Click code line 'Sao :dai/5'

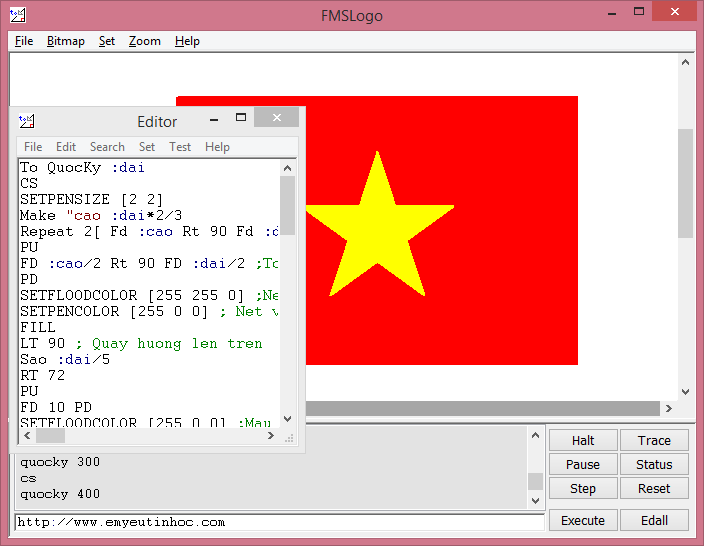[x=65, y=360]
